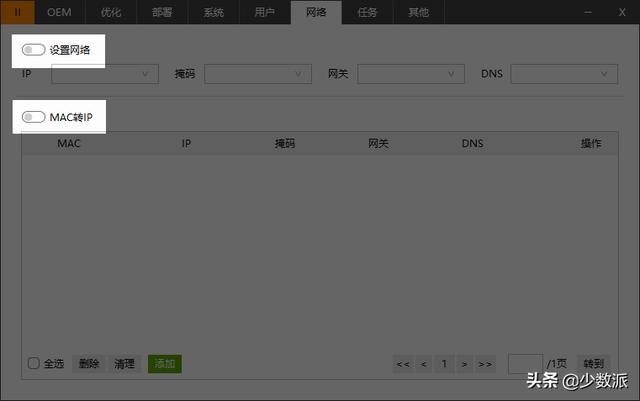Minimize the window
The width and height of the screenshot is (640, 401).
point(588,12)
